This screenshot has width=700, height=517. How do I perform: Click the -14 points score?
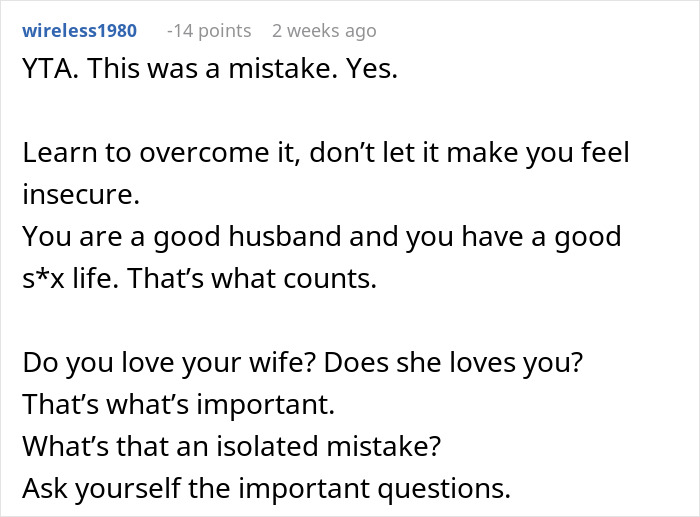pos(208,30)
